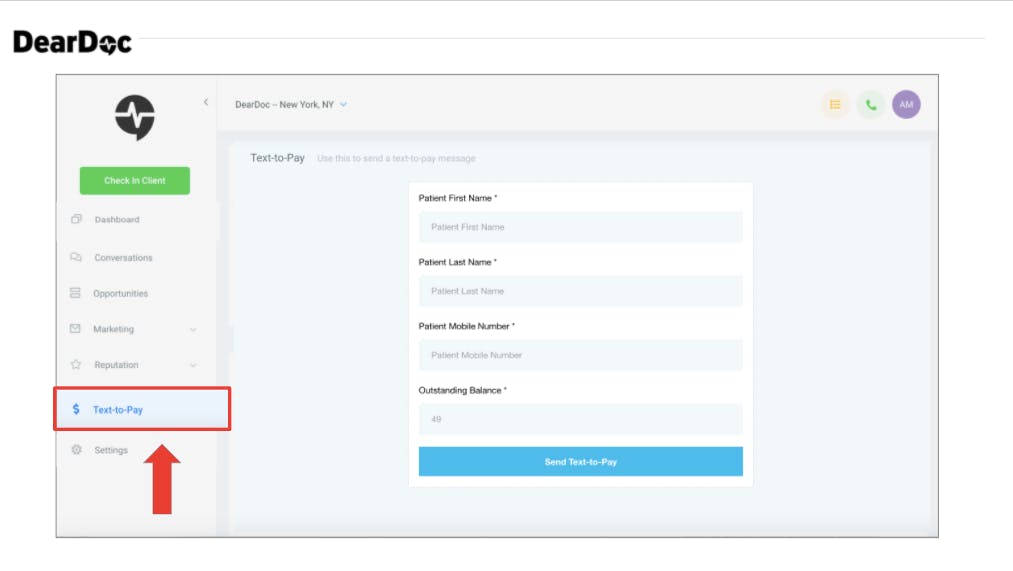
Task: Click the Reputation star icon
Action: click(x=76, y=364)
